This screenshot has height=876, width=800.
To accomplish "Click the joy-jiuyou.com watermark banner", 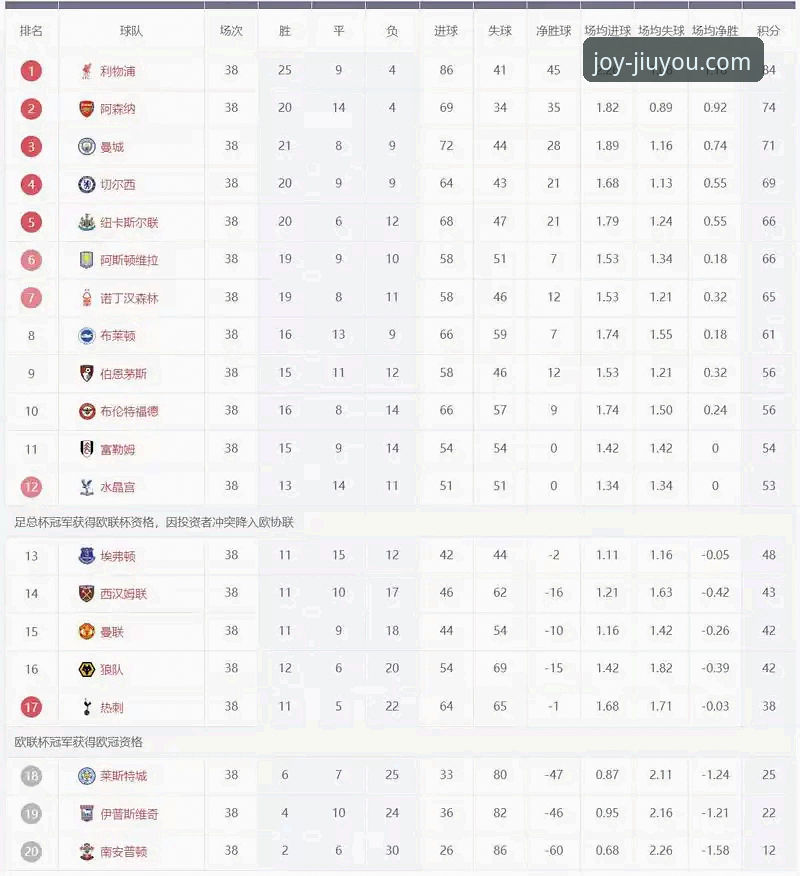I will (673, 60).
